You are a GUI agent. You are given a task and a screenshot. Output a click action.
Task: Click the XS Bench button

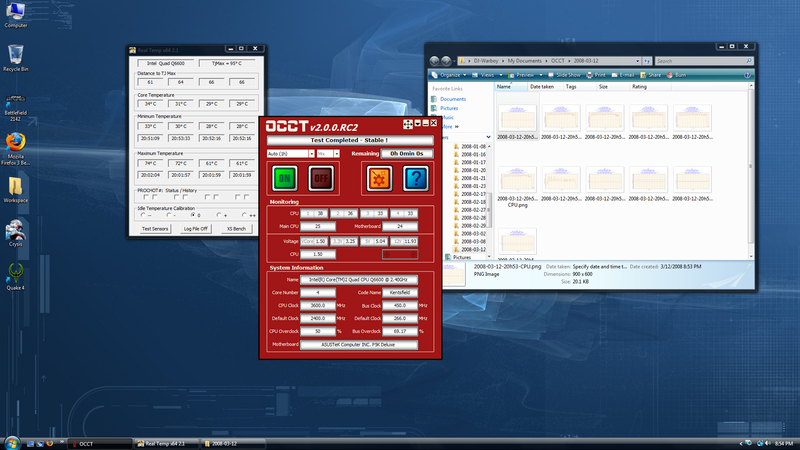236,229
